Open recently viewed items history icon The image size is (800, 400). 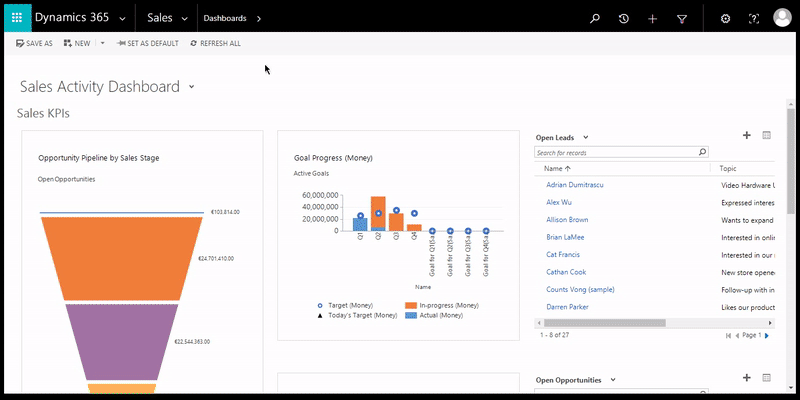click(624, 18)
